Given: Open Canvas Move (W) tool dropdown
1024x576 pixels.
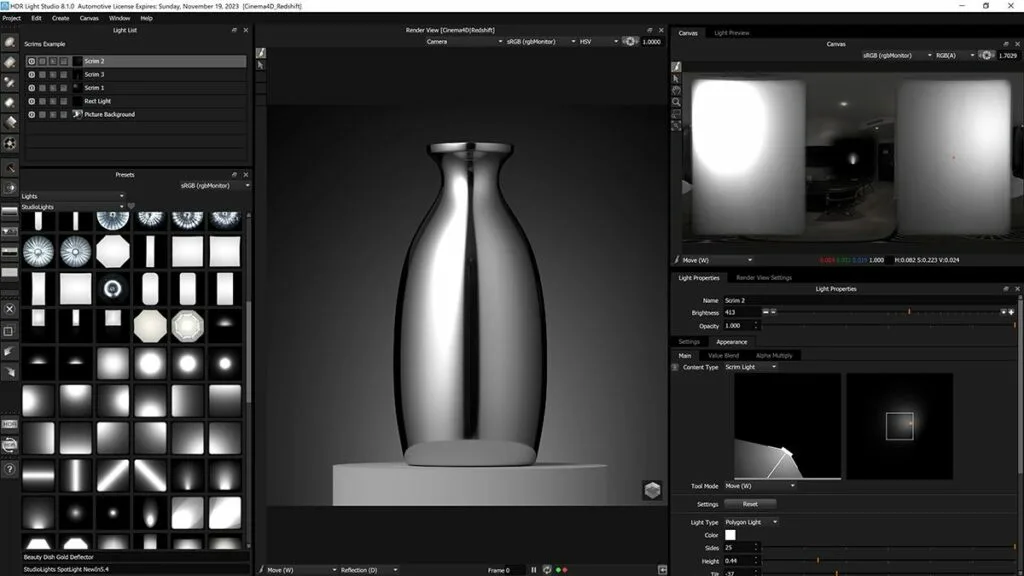Looking at the screenshot, I should [x=717, y=260].
